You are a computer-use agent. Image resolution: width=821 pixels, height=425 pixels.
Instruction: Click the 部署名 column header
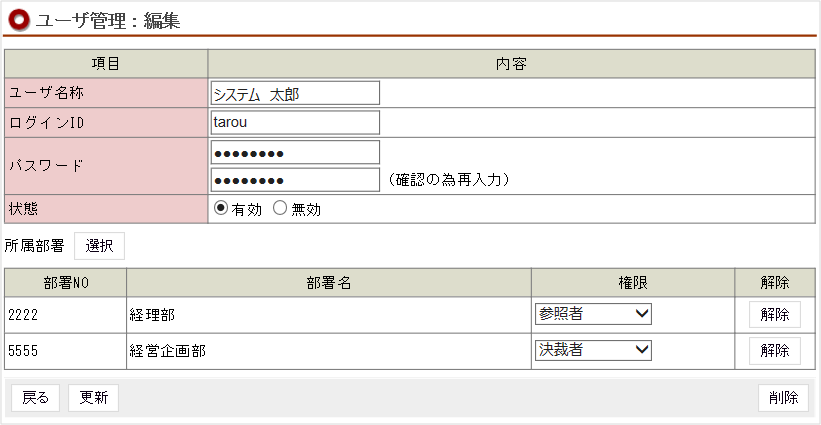click(x=328, y=283)
